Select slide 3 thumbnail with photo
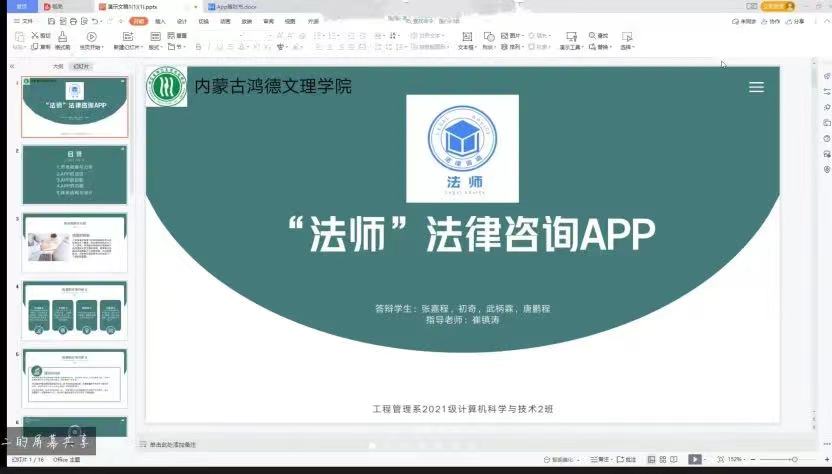 [x=74, y=242]
